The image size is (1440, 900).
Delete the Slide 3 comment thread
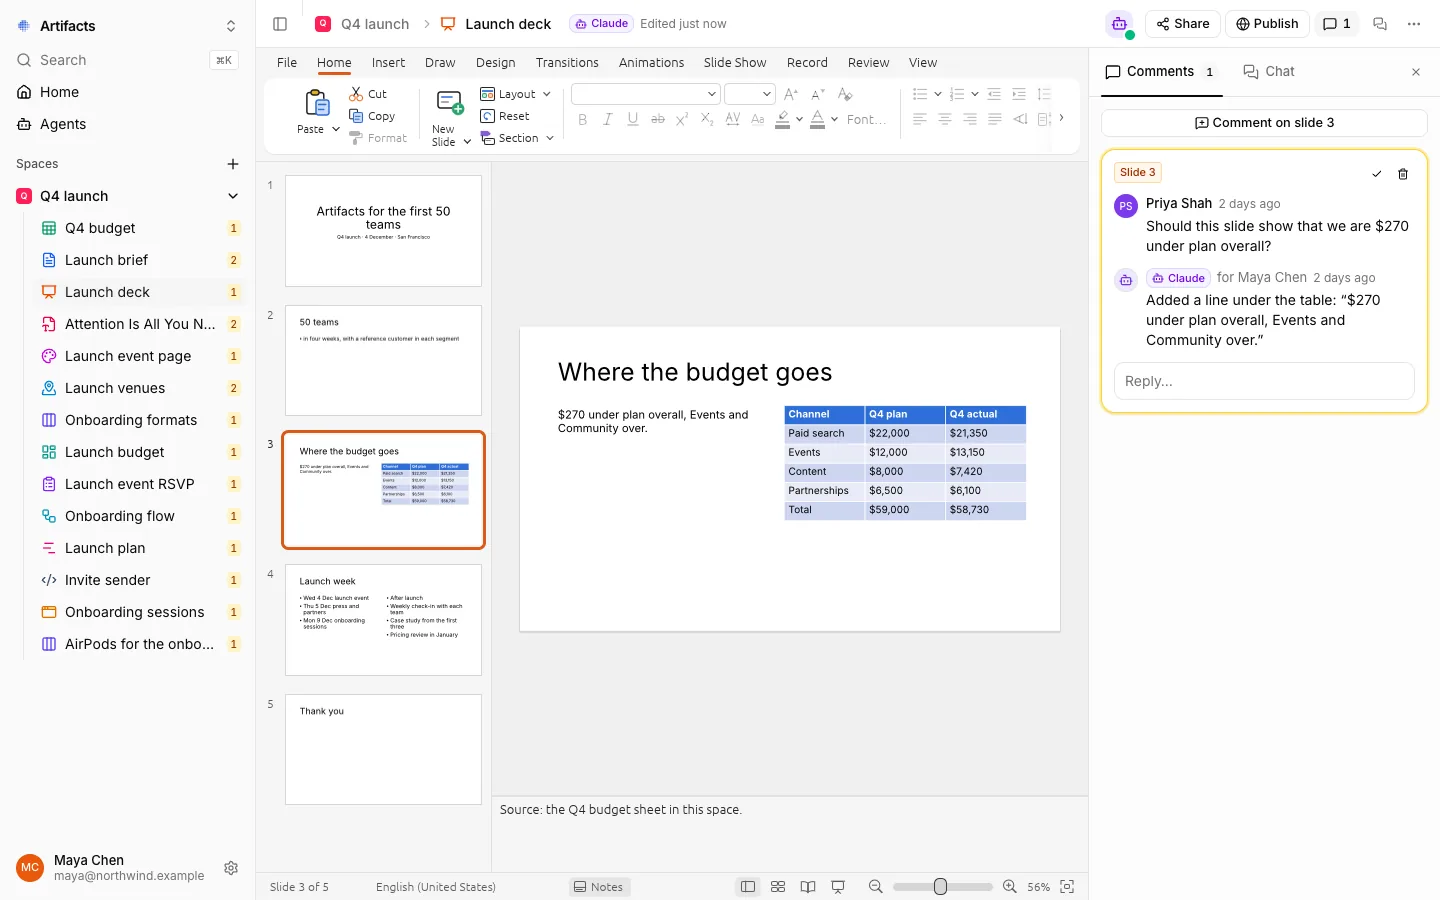(x=1403, y=174)
